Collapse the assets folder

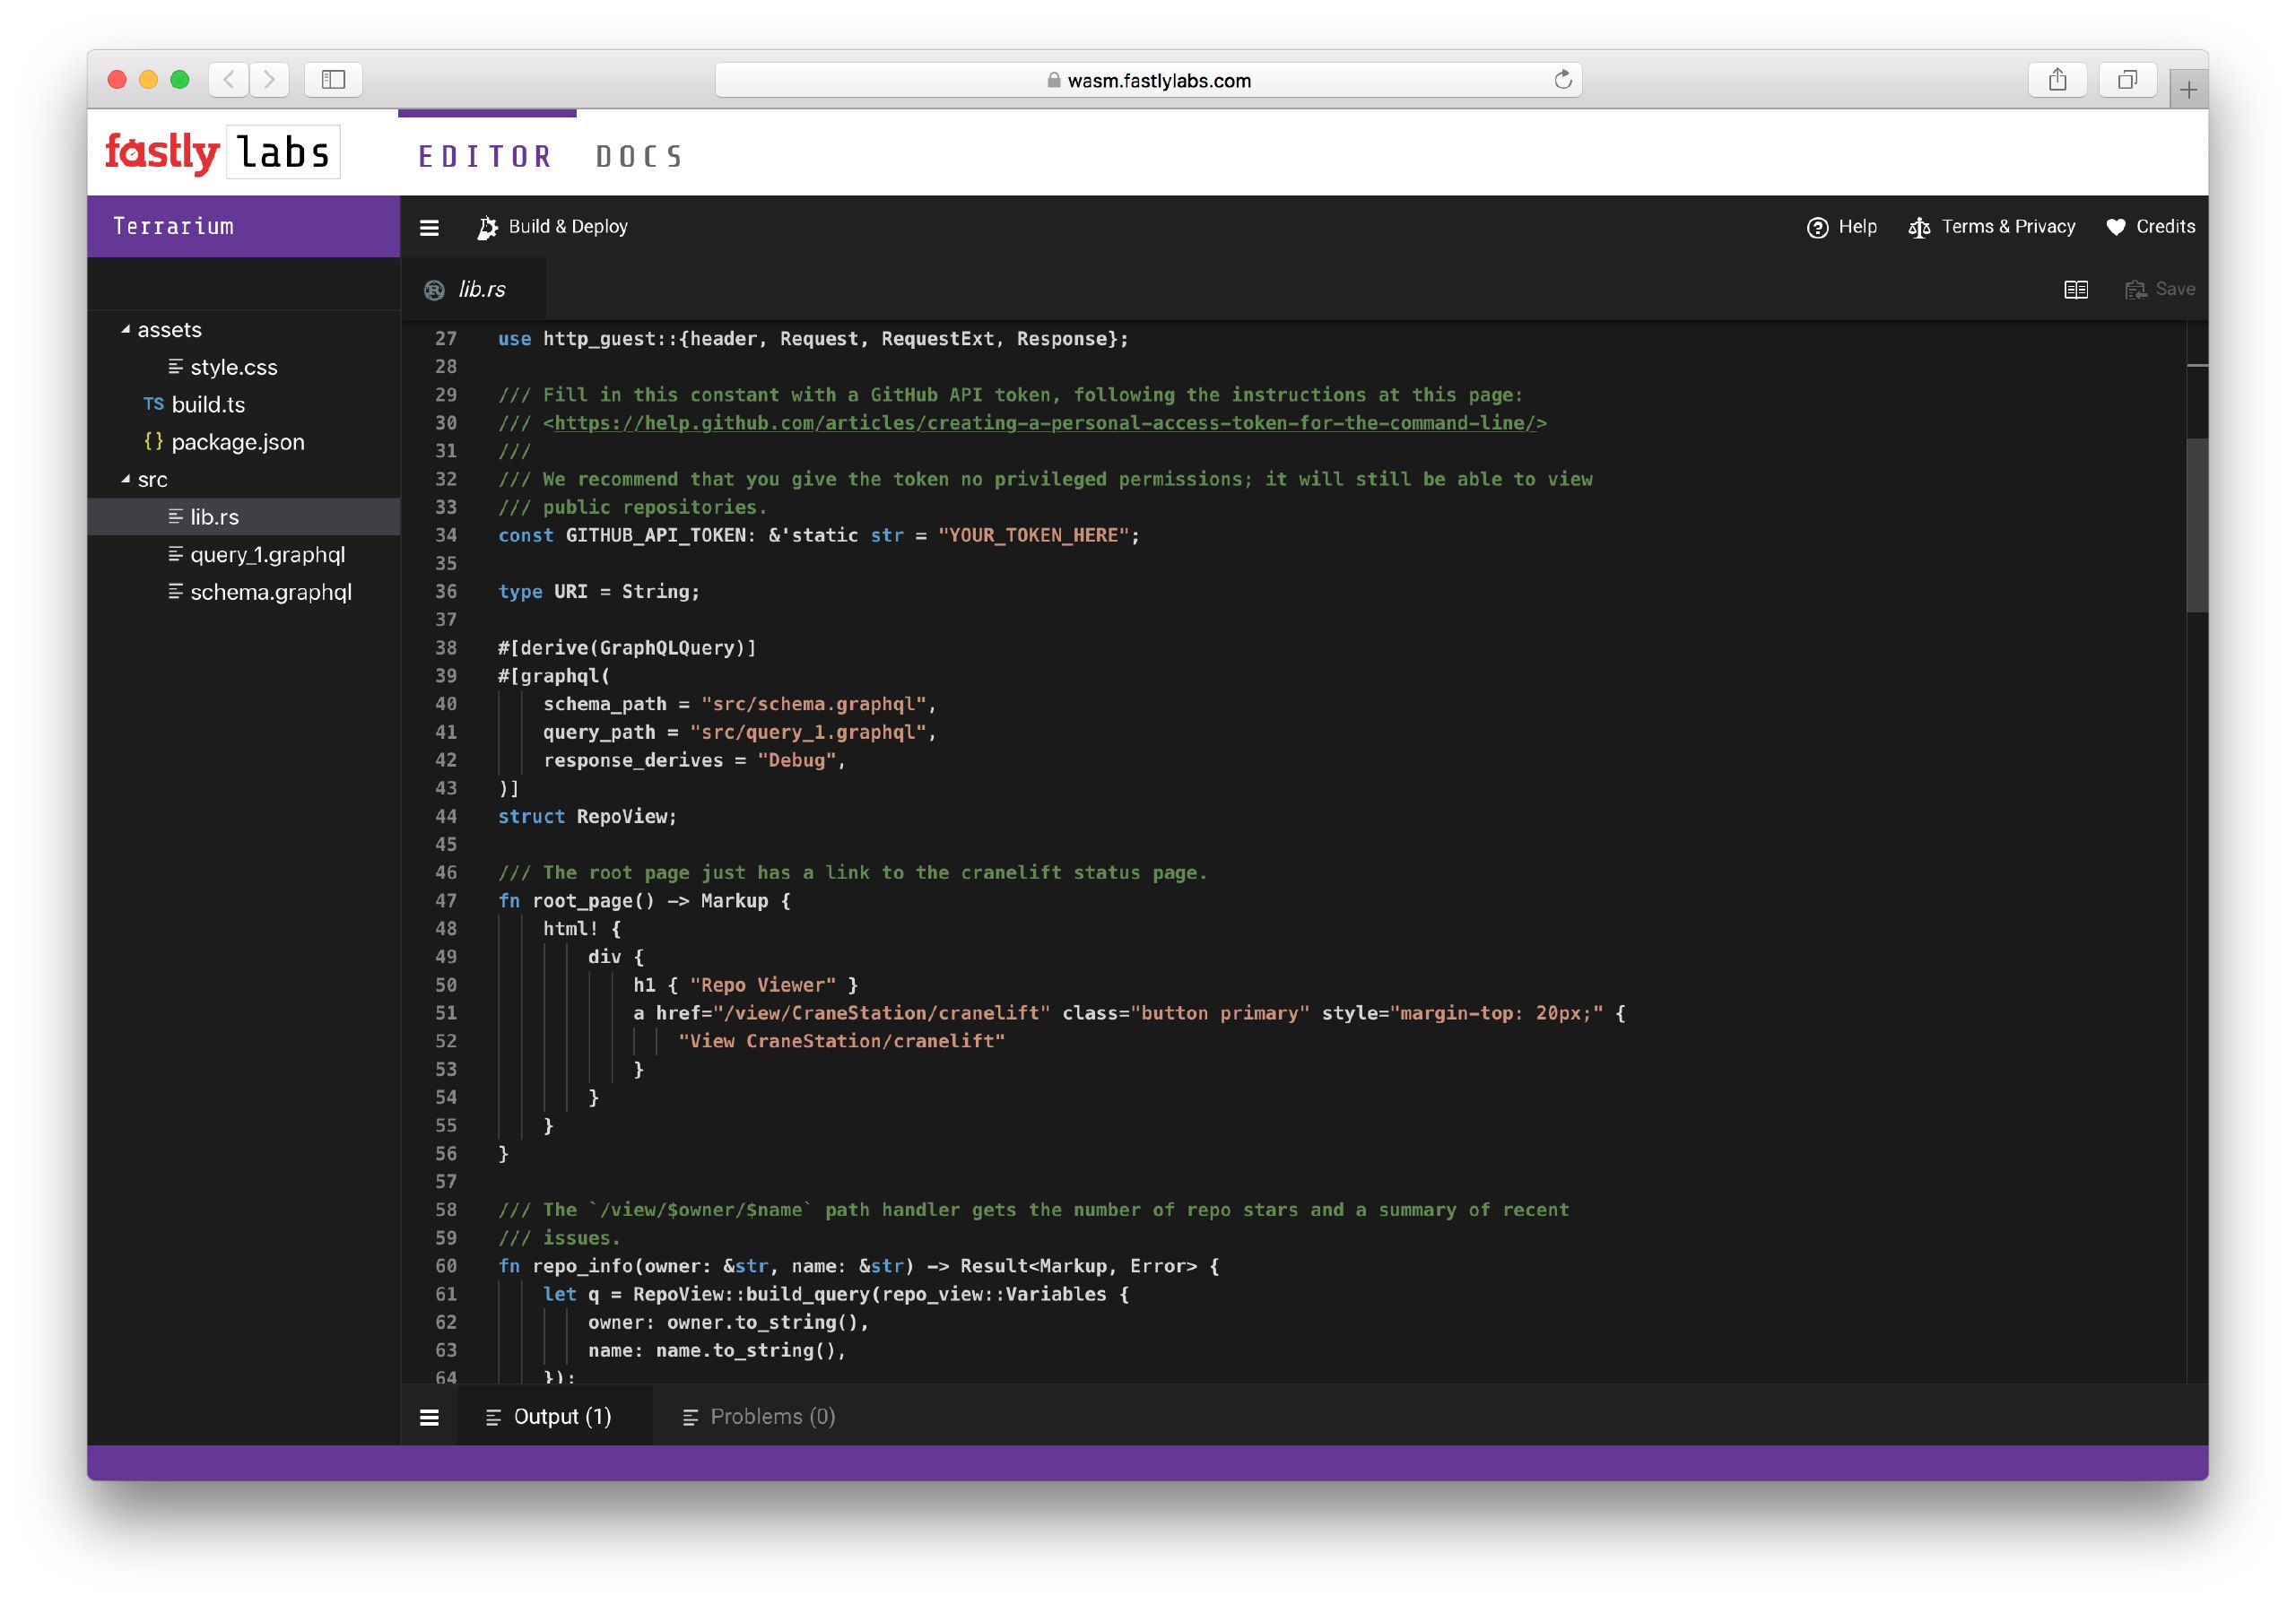click(x=126, y=329)
